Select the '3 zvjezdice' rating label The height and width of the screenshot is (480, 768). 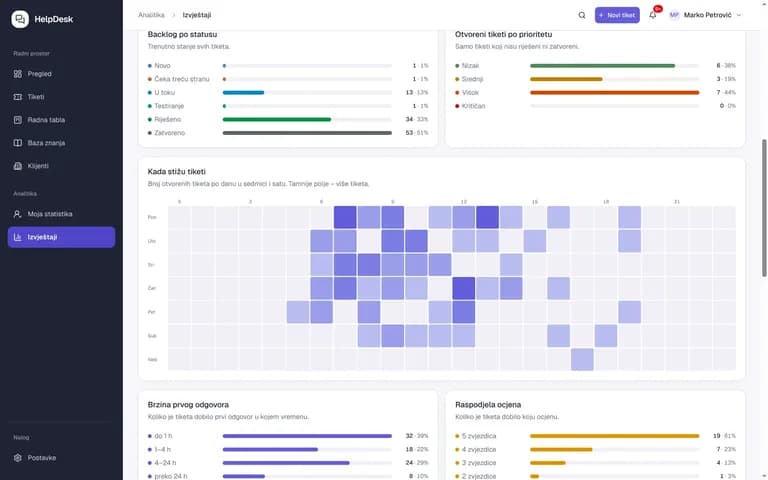(x=479, y=463)
